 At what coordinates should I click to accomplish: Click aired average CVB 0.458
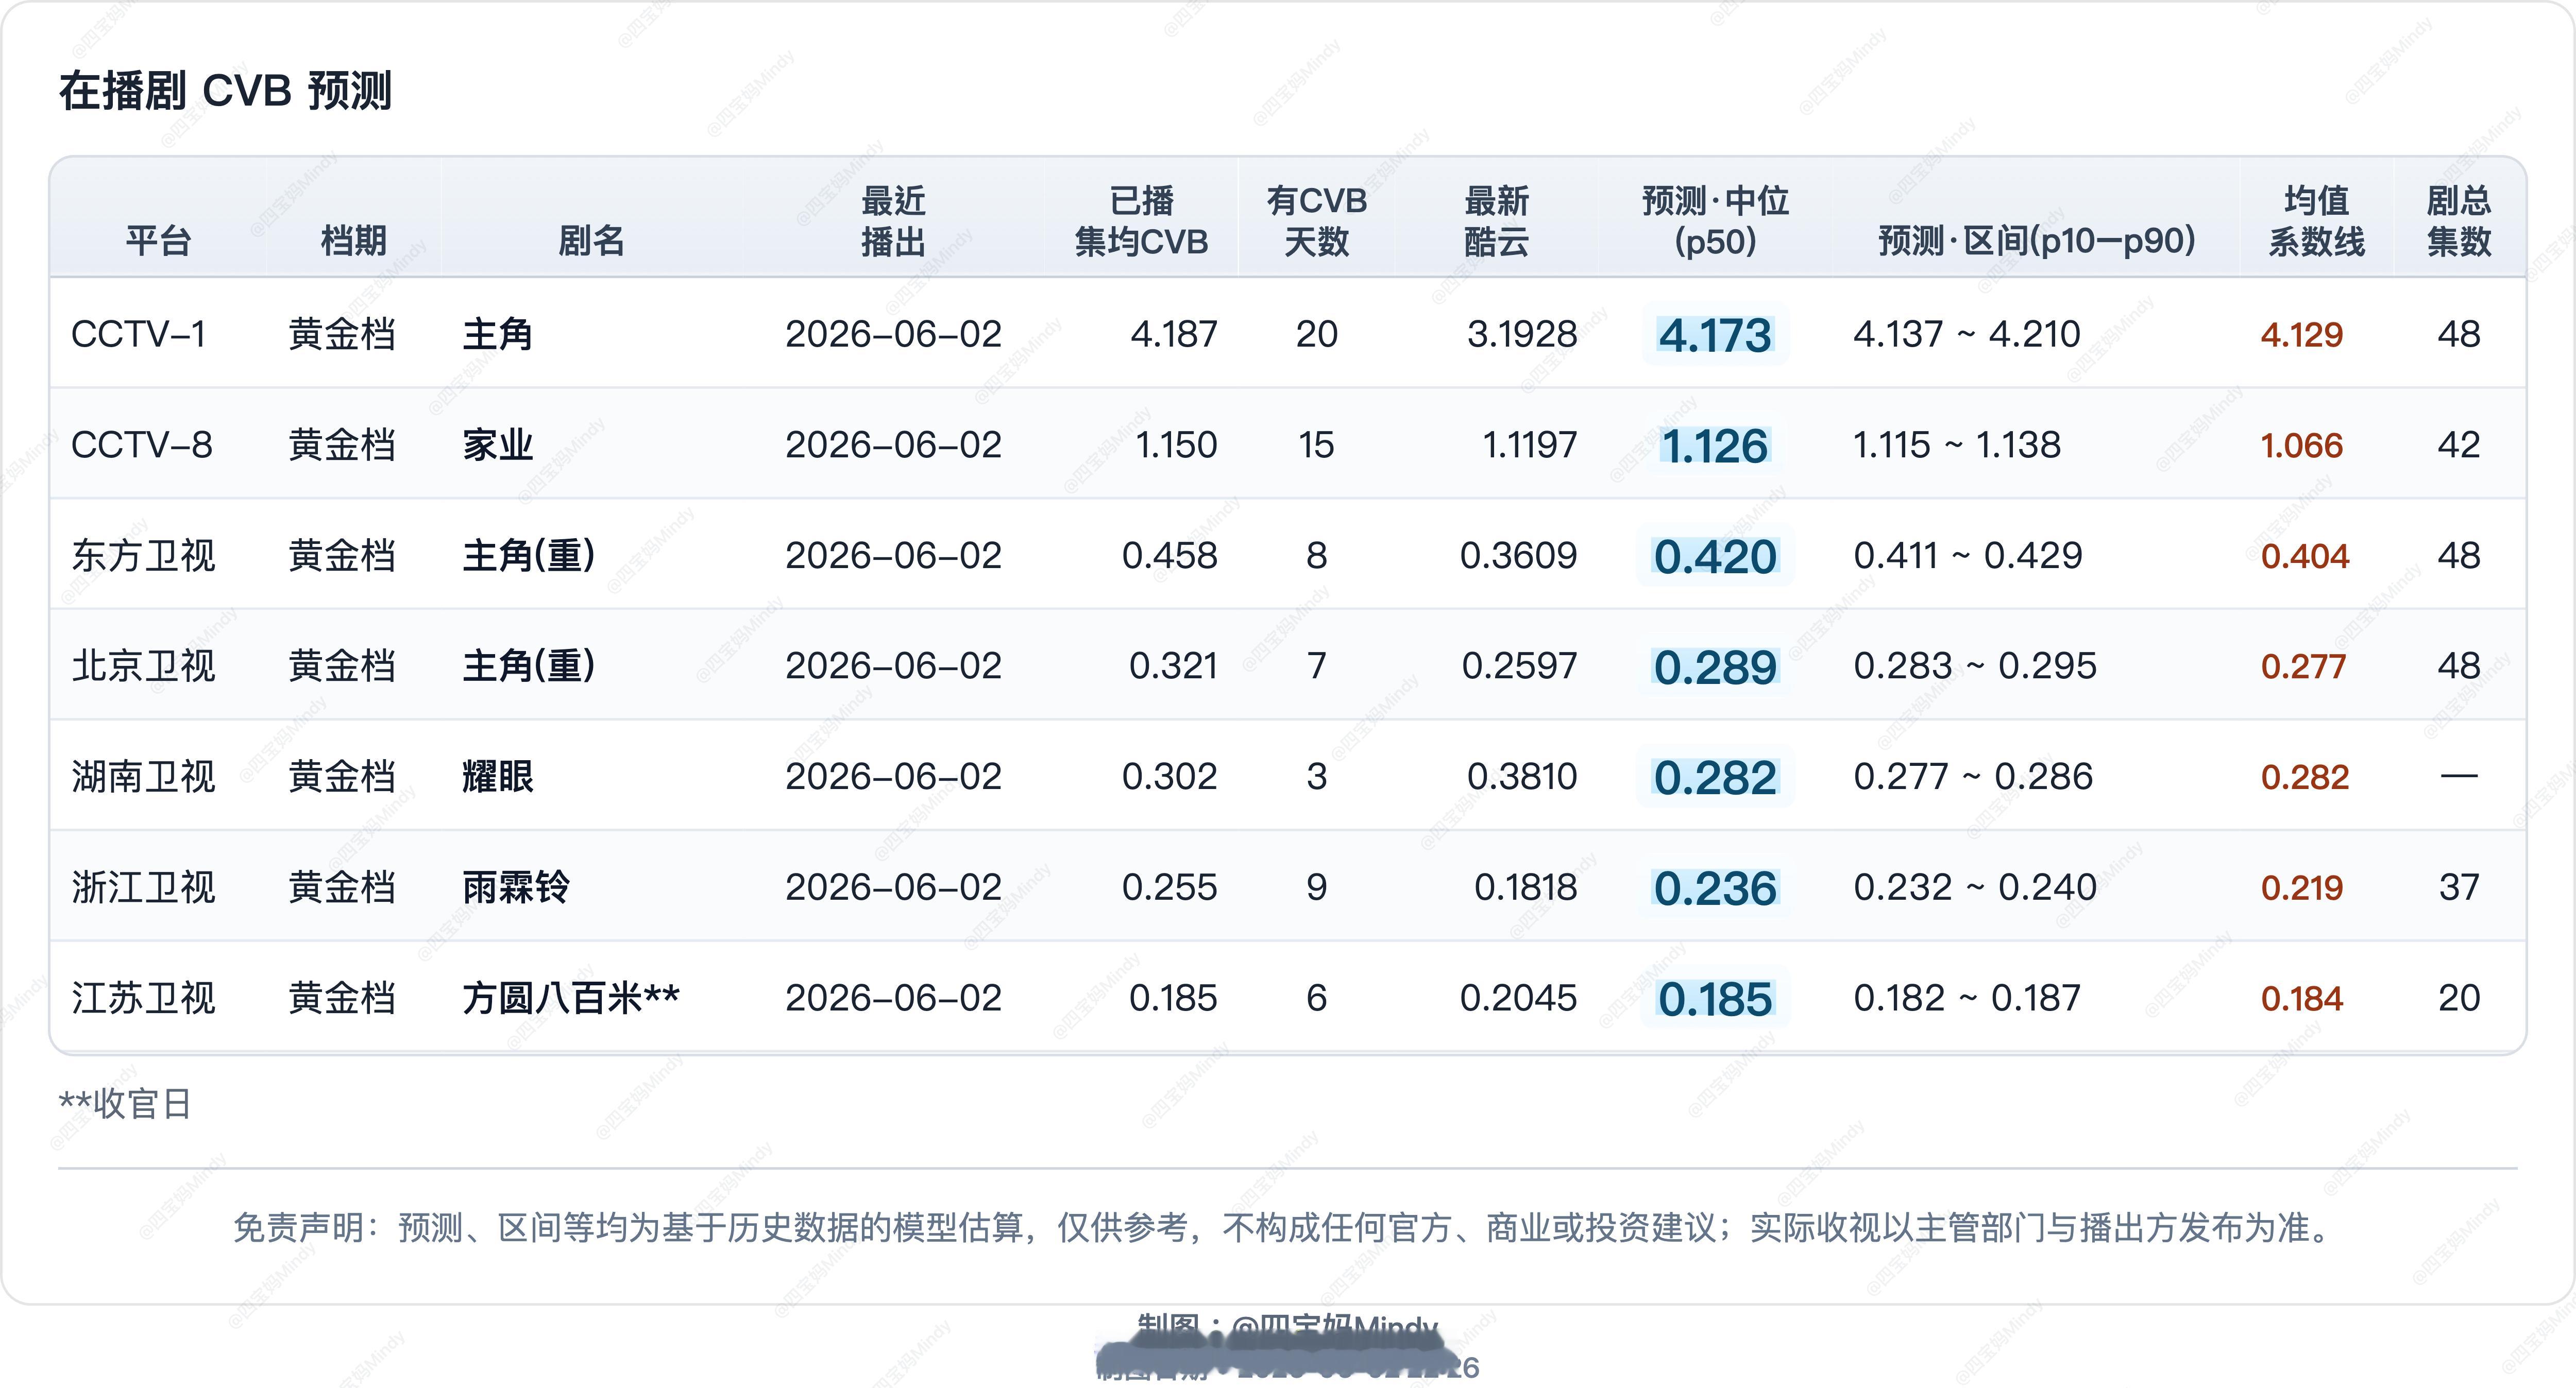1169,556
